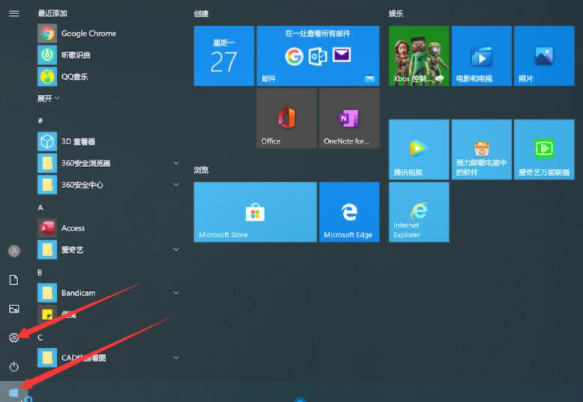Open the CAD folder icon
The image size is (583, 402).
(x=47, y=358)
